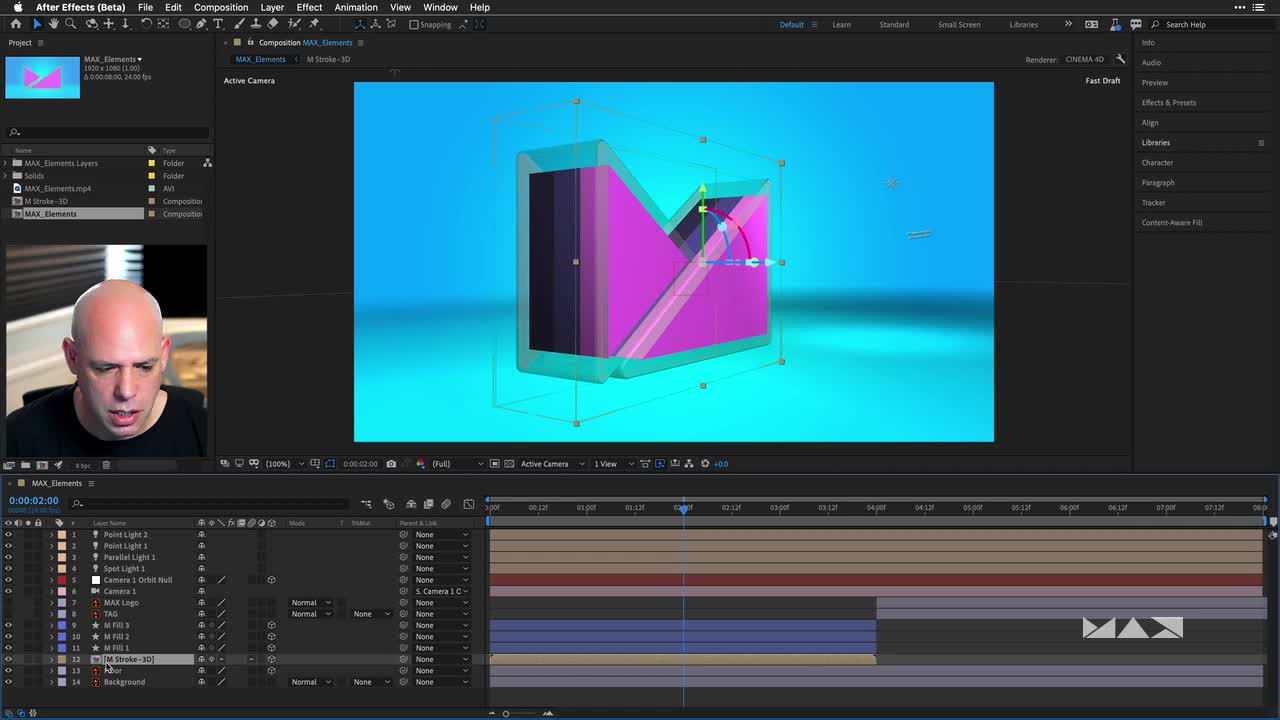Enable the Snapping checkbox
This screenshot has width=1280, height=720.
click(x=414, y=25)
